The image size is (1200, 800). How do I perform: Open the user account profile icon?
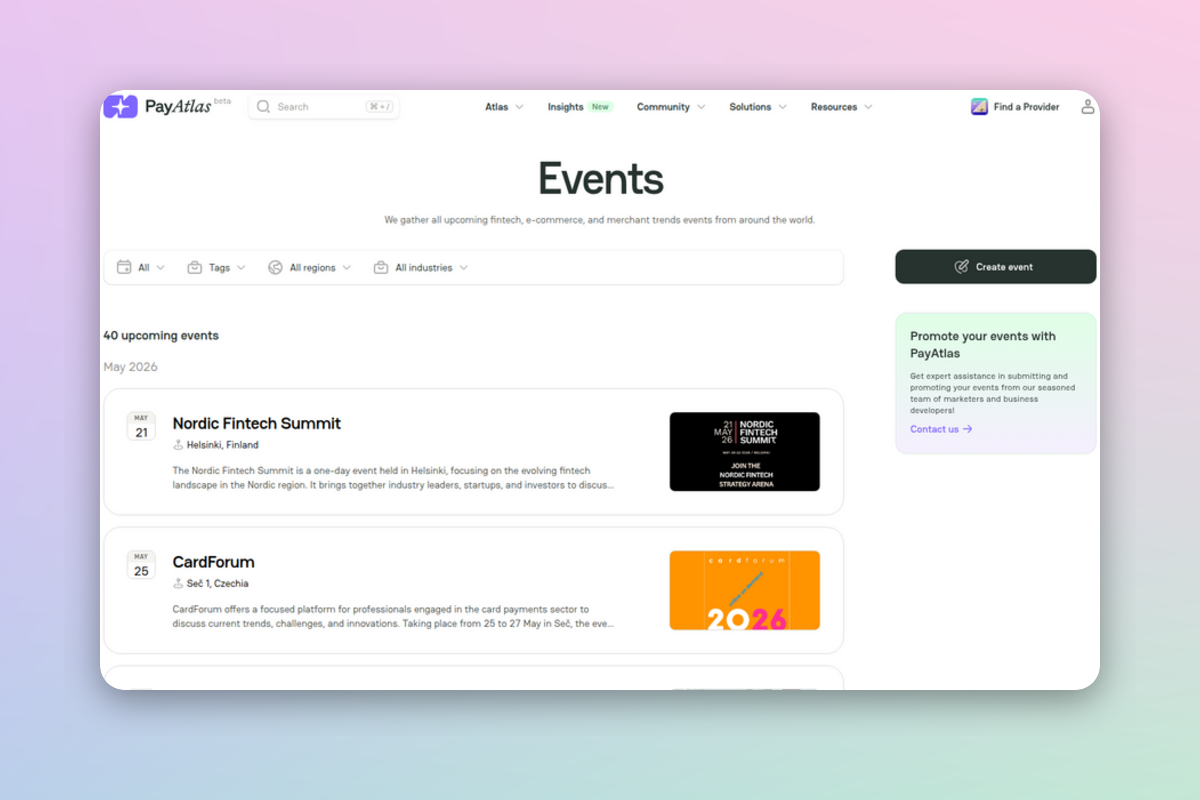click(1088, 106)
